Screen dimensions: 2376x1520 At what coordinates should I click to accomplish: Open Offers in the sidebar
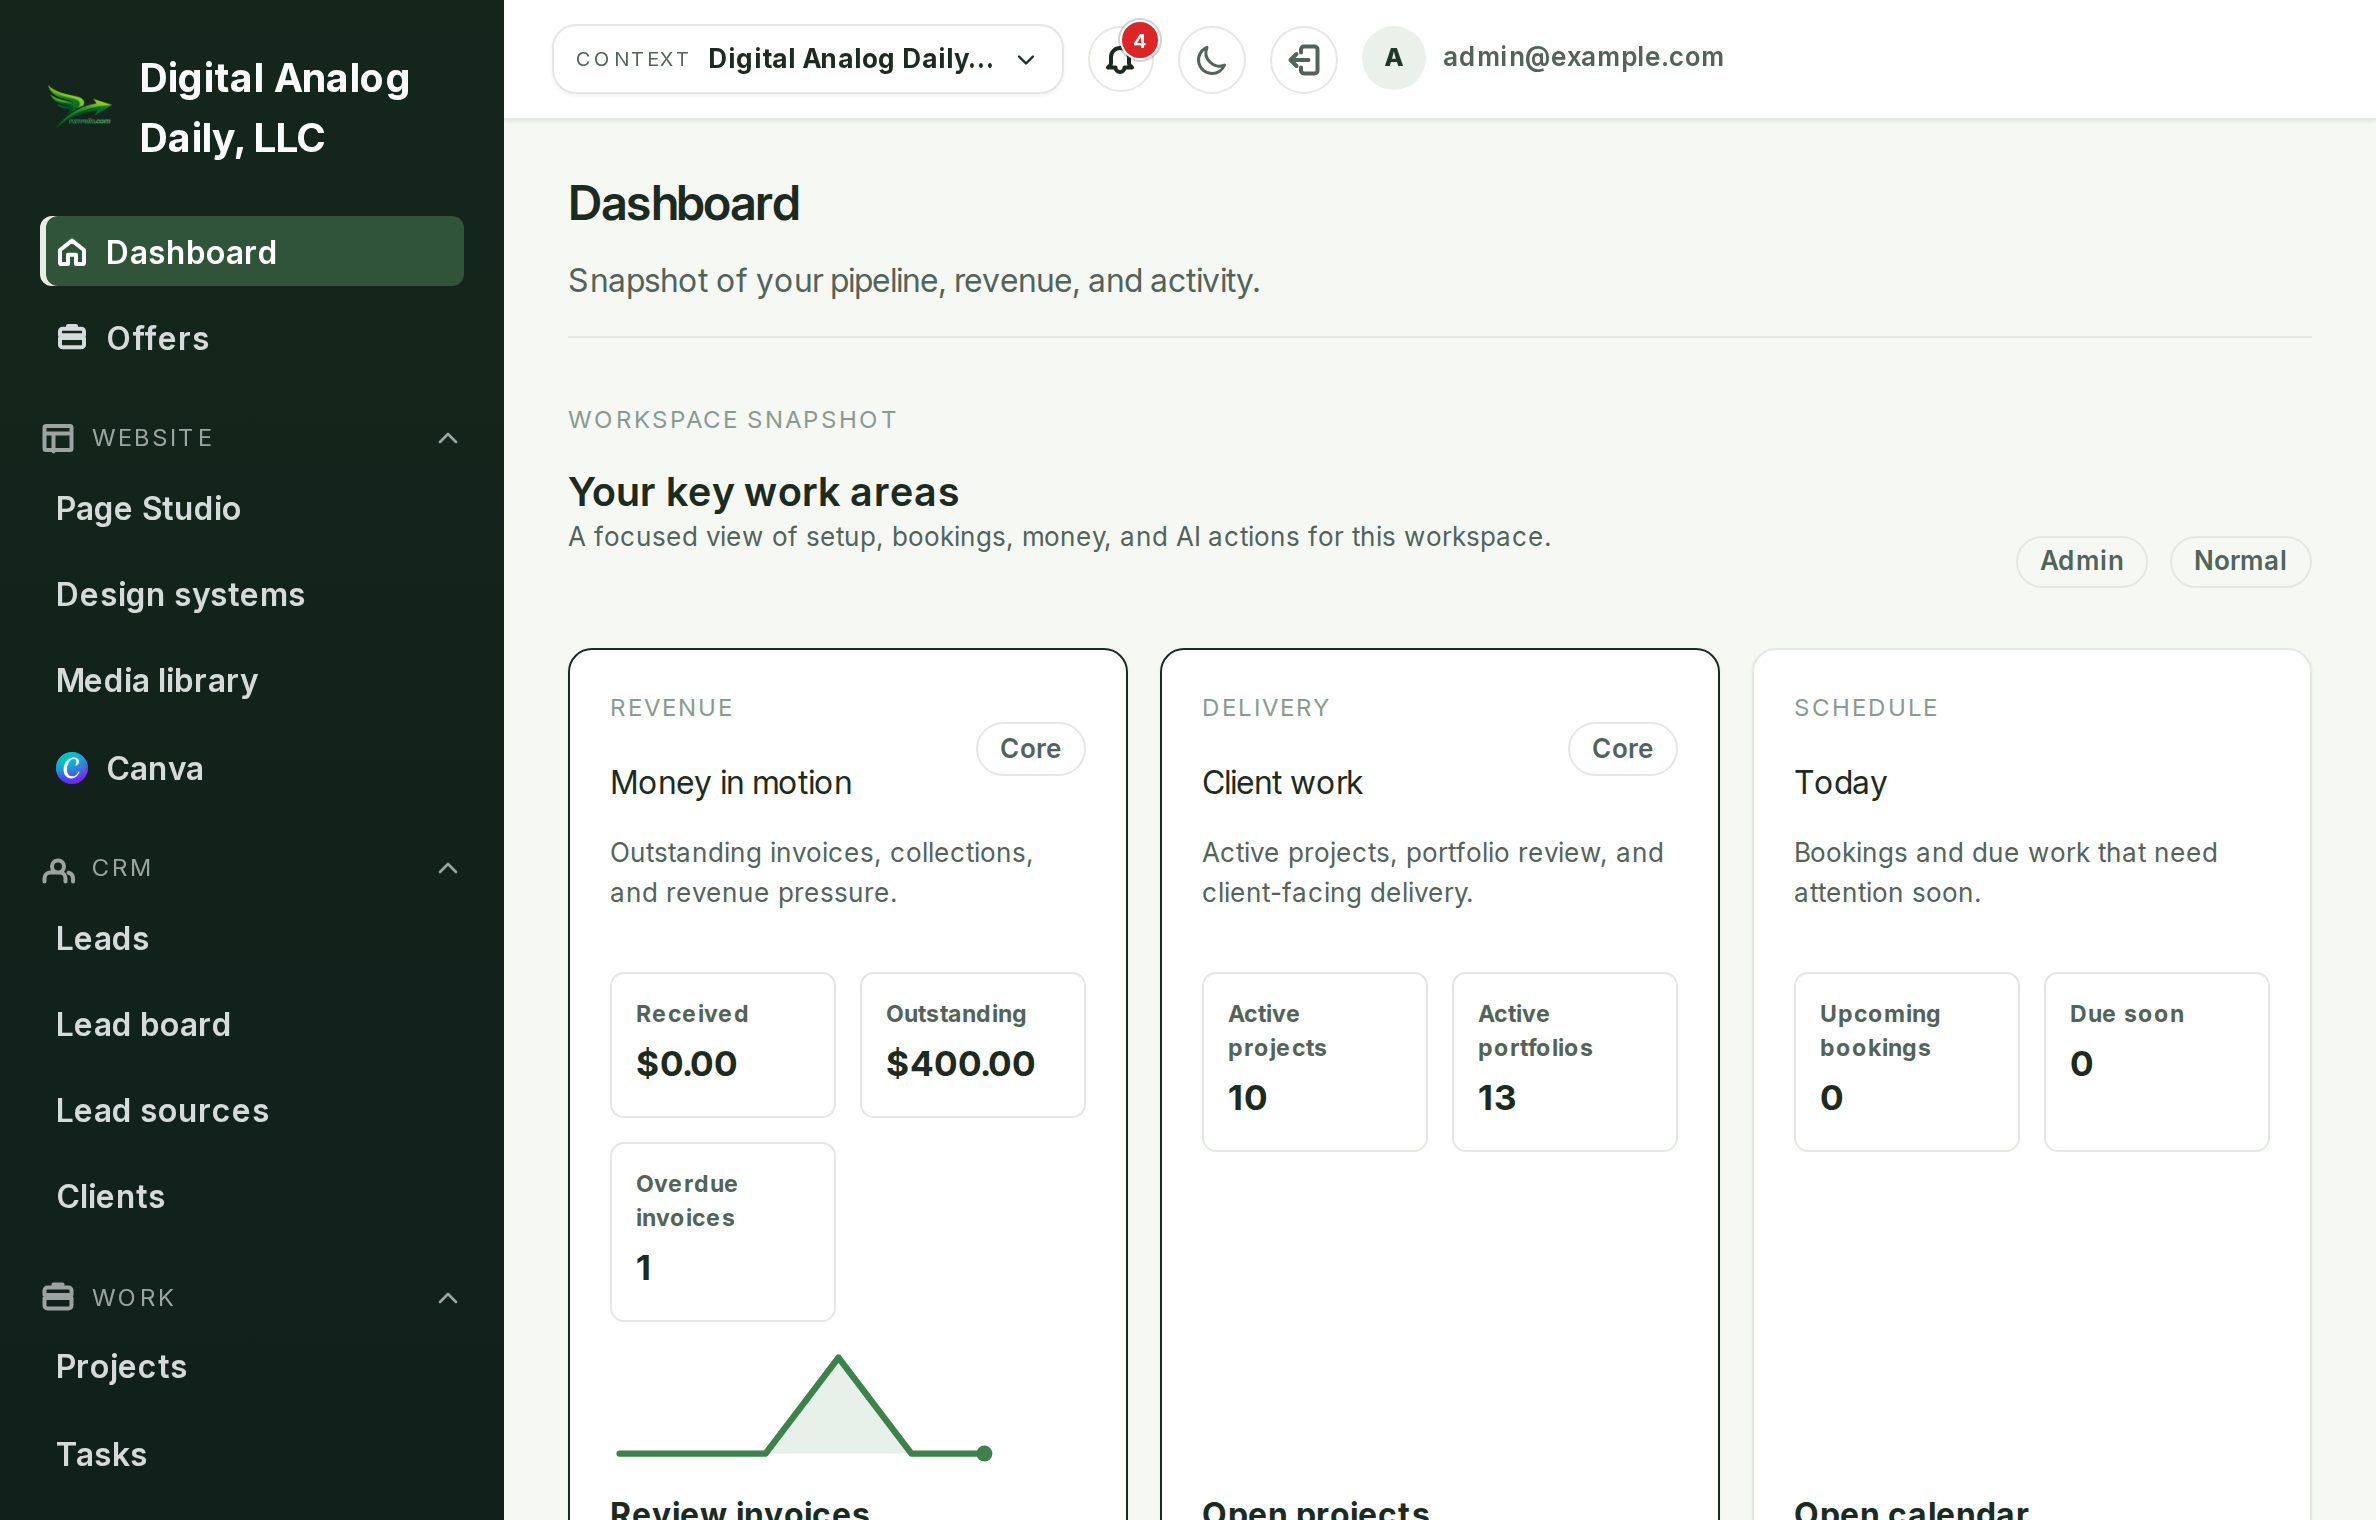(x=252, y=338)
